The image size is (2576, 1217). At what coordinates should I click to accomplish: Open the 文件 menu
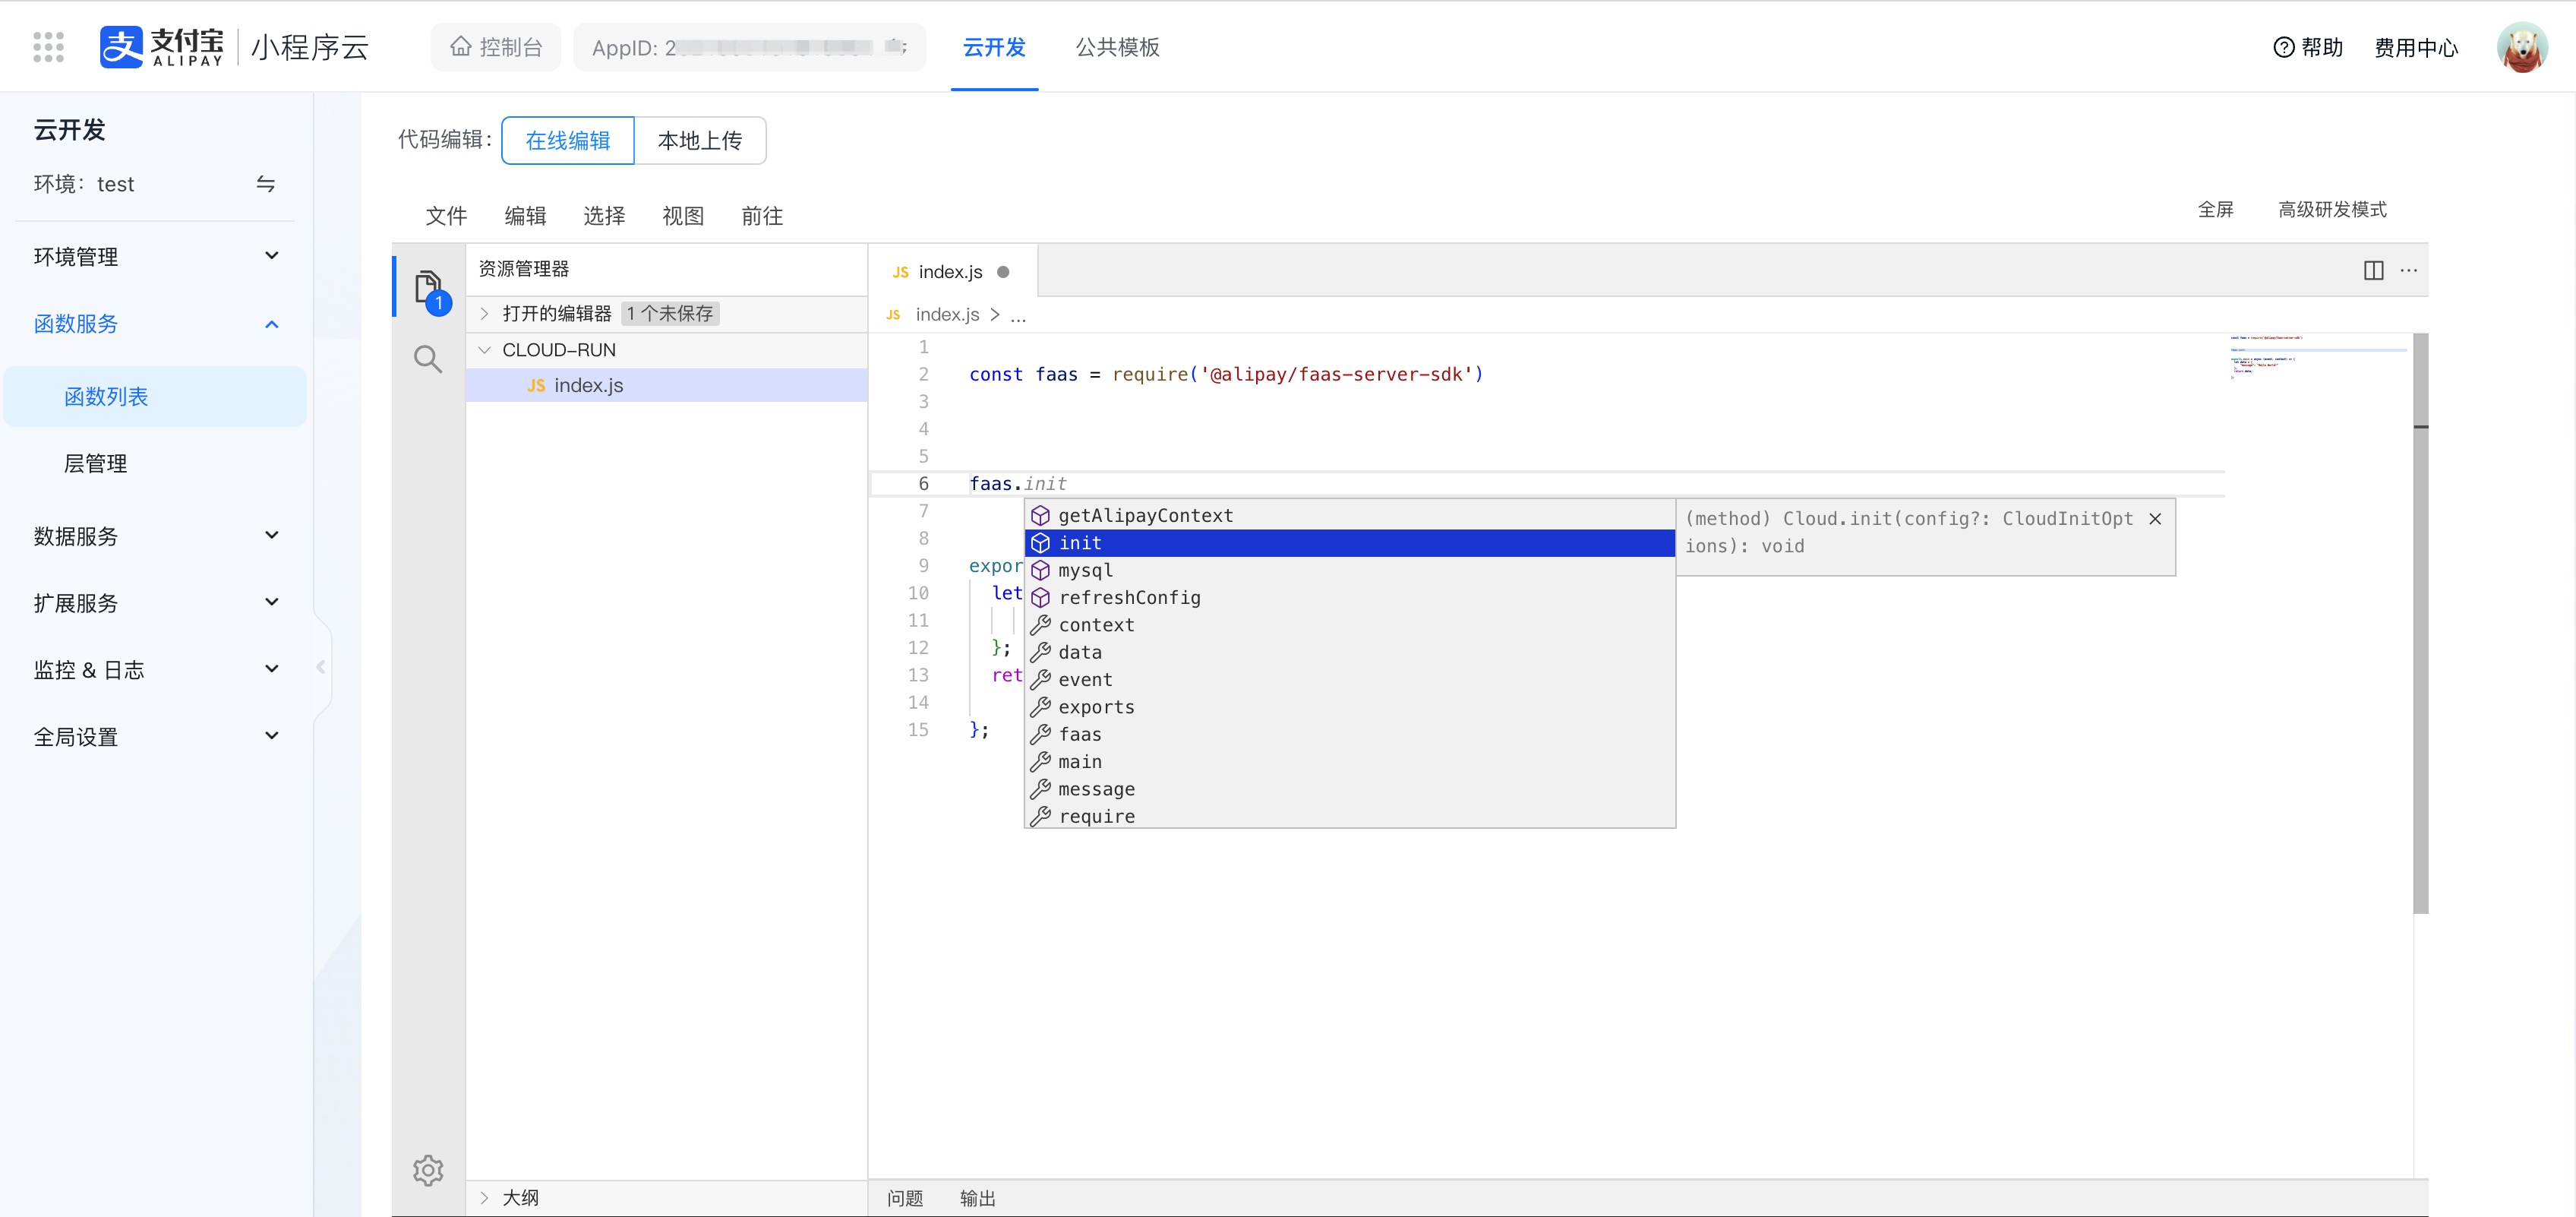pyautogui.click(x=446, y=216)
